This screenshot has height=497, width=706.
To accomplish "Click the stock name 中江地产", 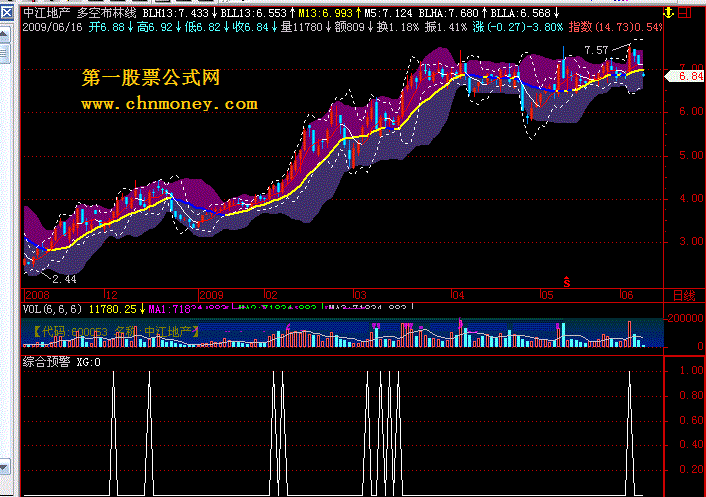I will (46, 13).
